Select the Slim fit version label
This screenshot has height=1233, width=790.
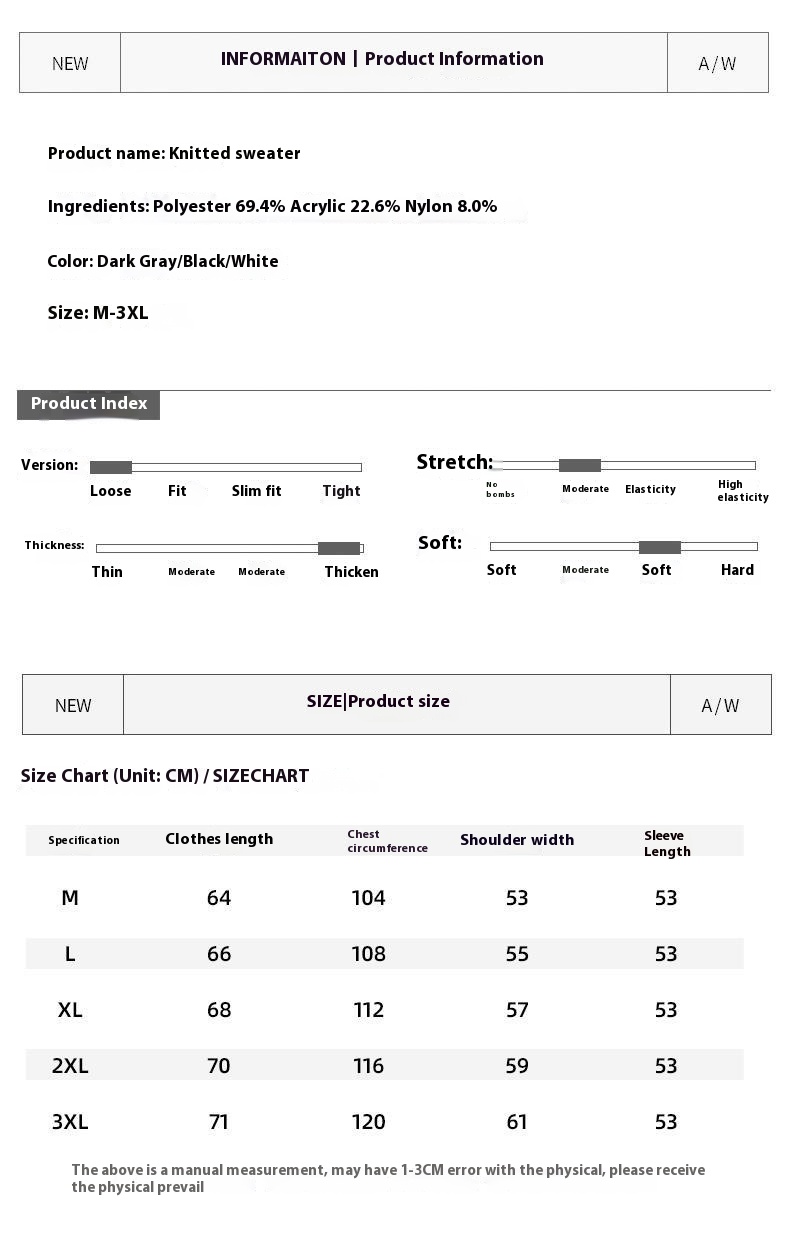[x=256, y=491]
